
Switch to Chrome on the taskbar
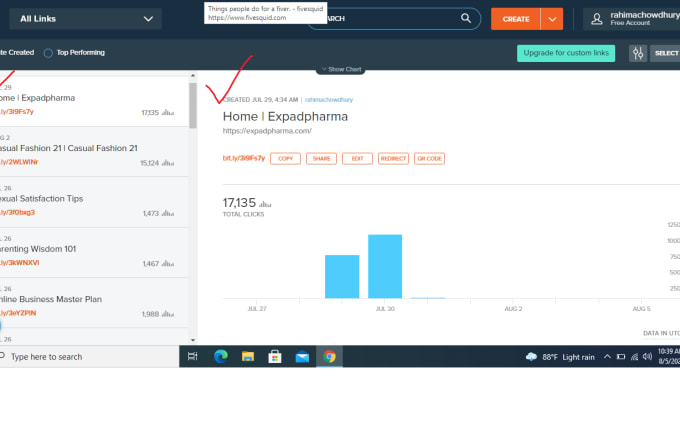pyautogui.click(x=329, y=356)
